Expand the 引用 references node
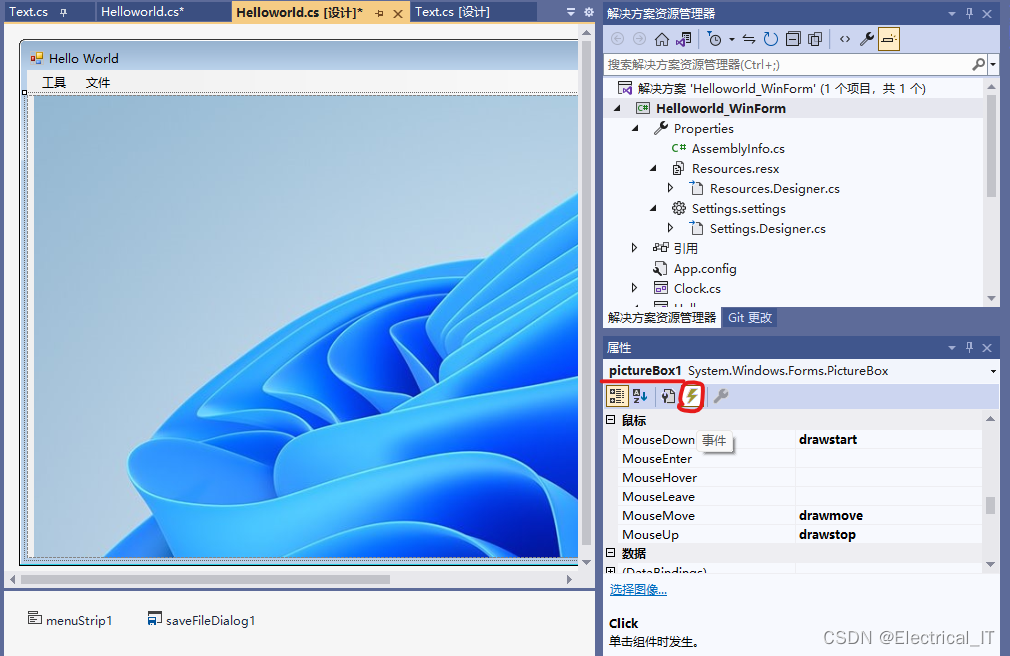Viewport: 1010px width, 656px height. [x=634, y=248]
